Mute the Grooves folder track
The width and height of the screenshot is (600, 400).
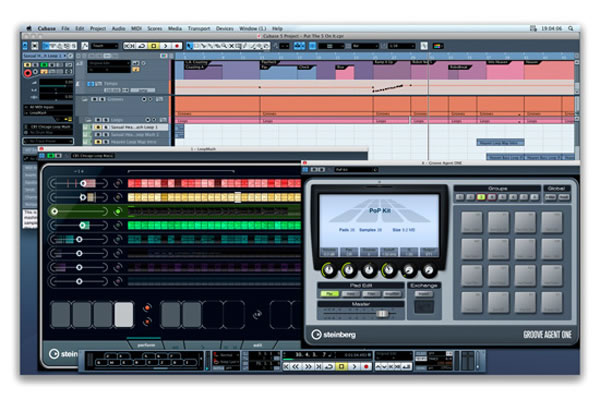point(95,100)
